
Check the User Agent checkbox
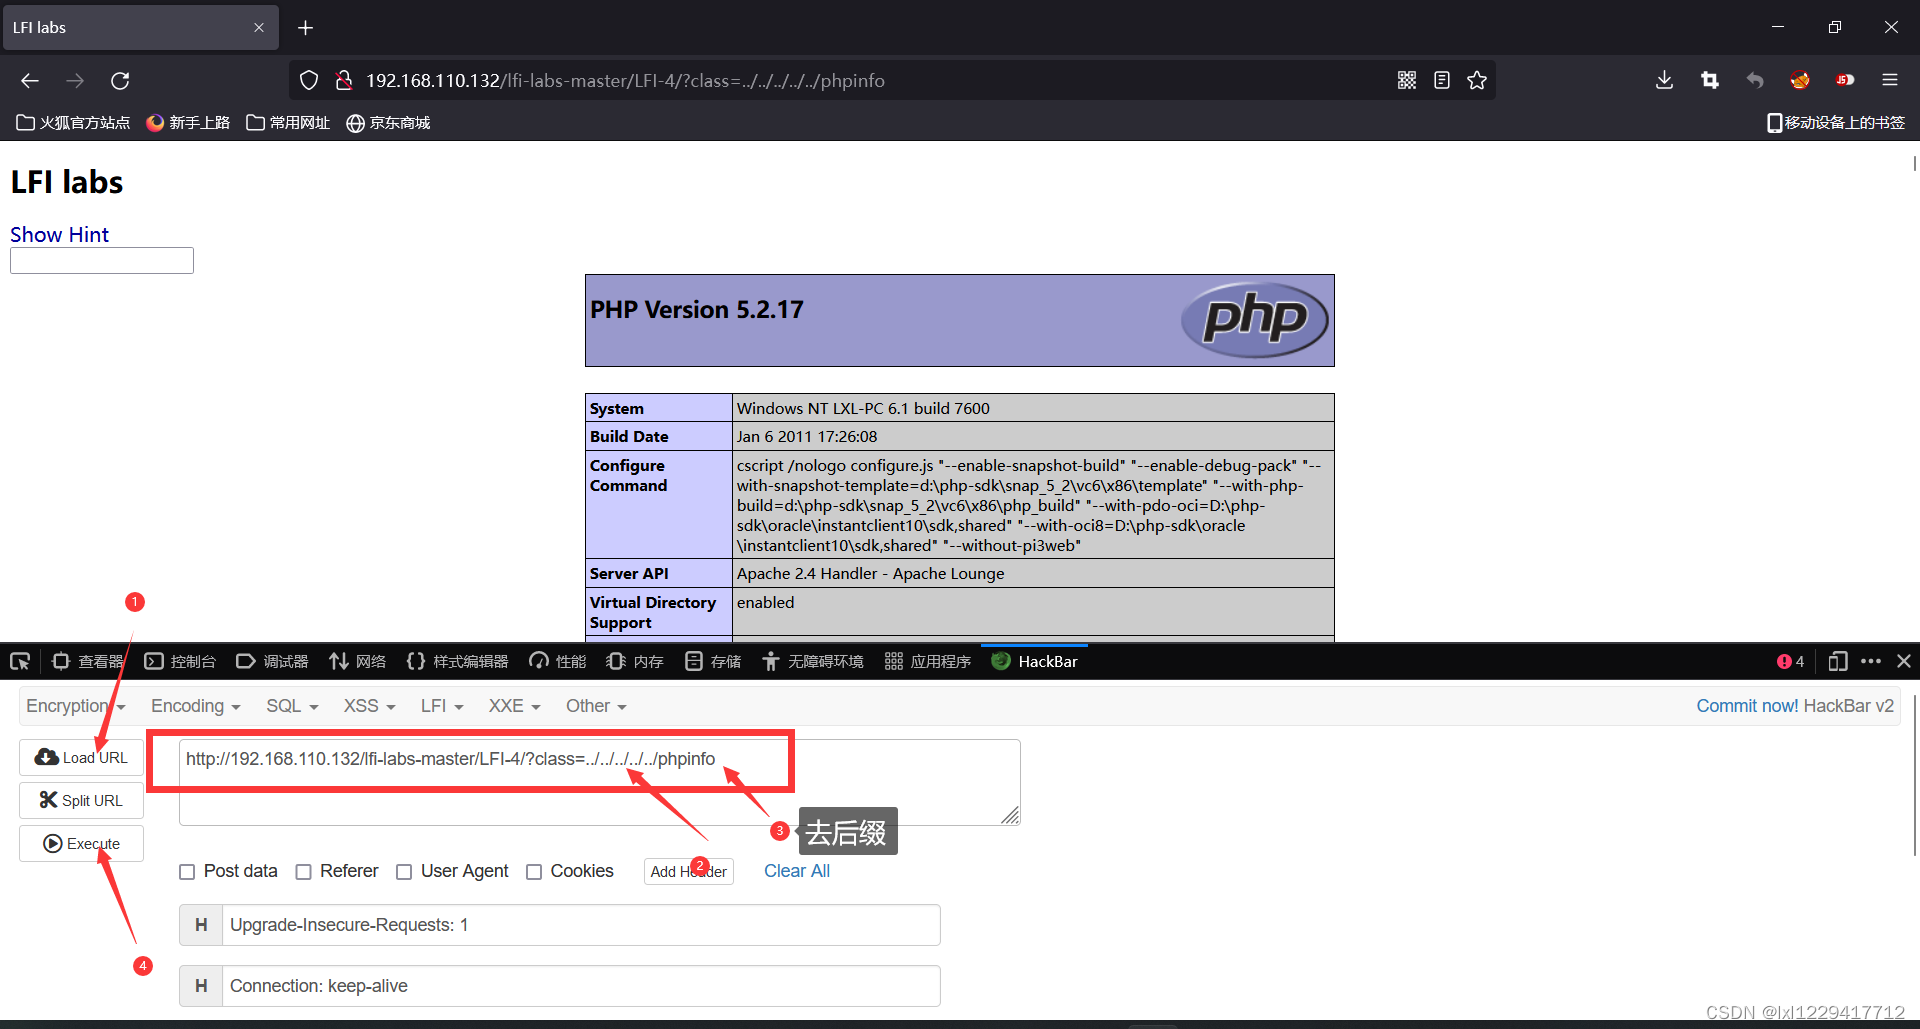[x=404, y=871]
